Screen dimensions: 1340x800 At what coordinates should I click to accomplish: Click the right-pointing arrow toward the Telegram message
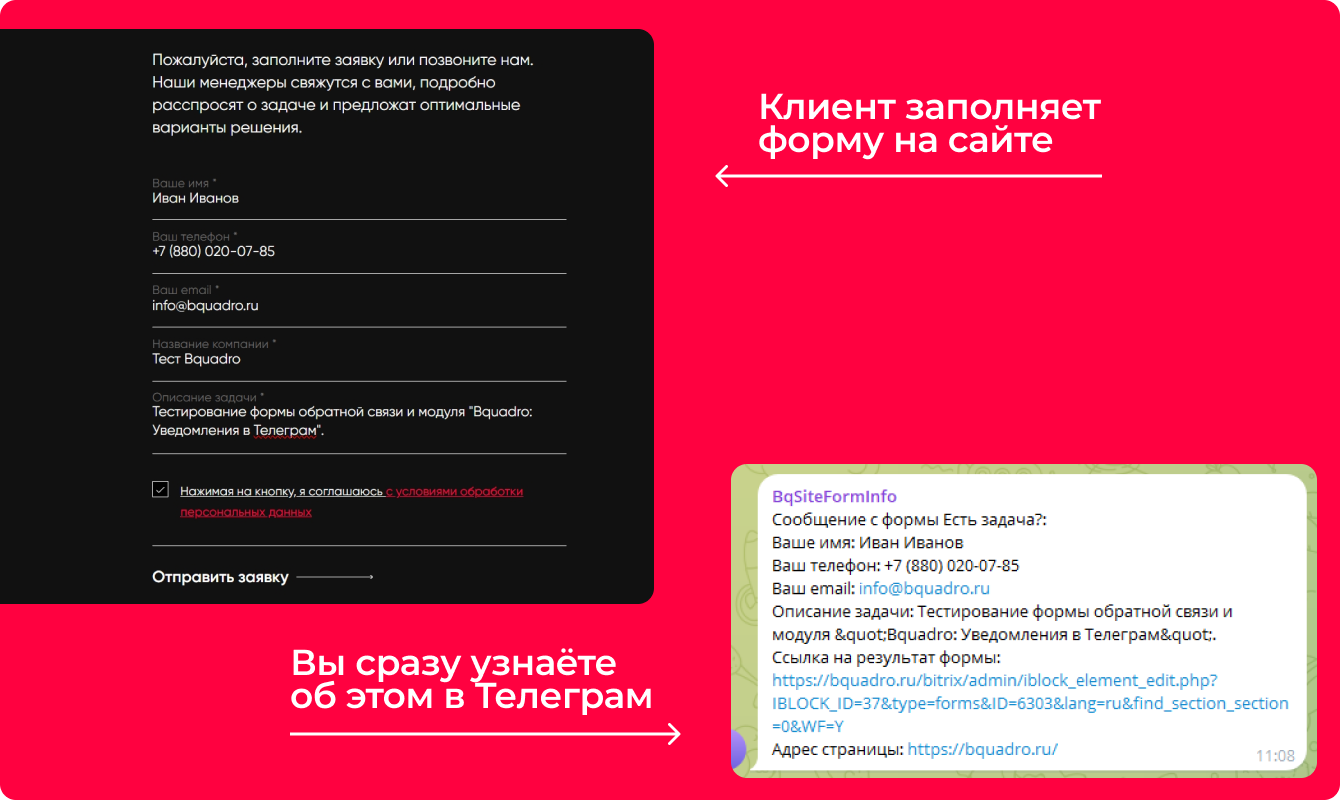point(485,735)
